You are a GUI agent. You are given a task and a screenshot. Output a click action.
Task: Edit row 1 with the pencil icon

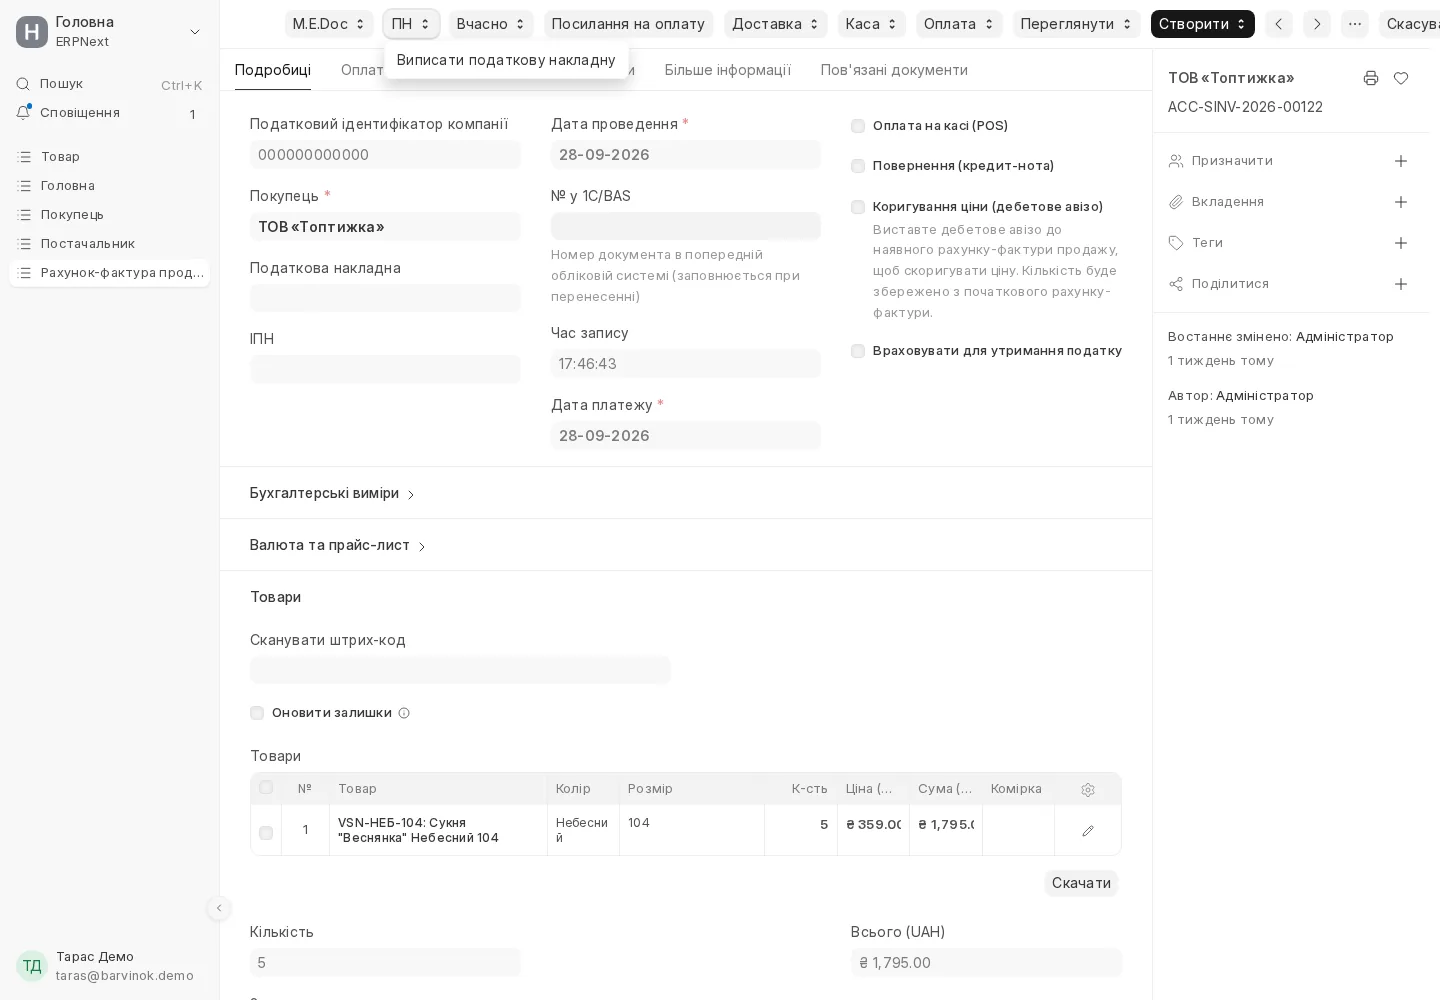click(1088, 831)
